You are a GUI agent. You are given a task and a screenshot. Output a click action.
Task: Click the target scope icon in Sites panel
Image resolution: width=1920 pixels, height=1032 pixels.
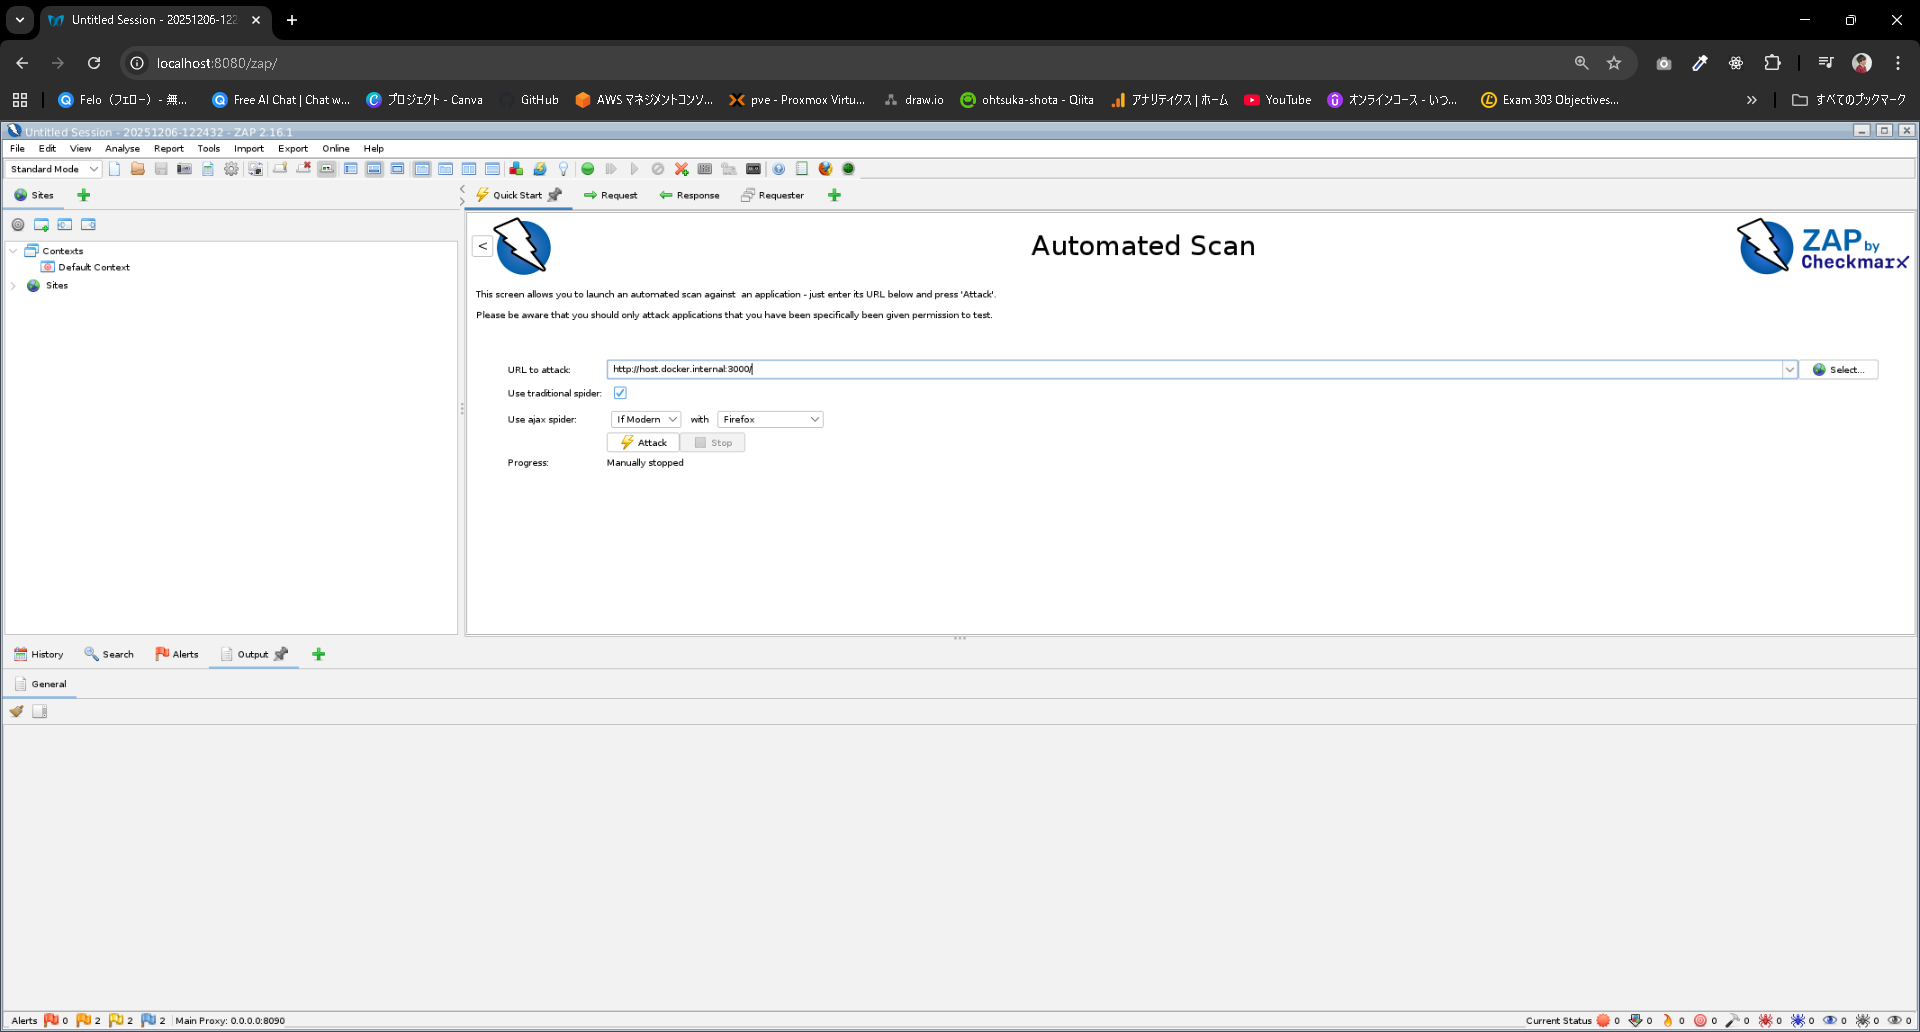[x=18, y=225]
